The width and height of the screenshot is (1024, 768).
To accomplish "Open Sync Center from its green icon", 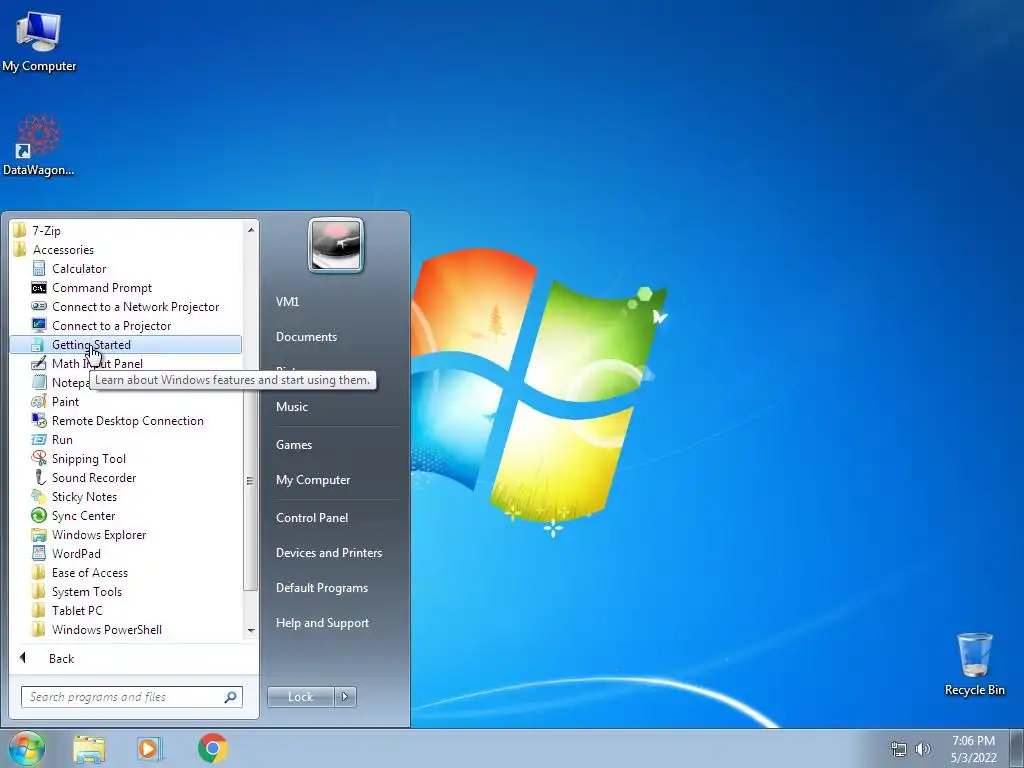I will [x=39, y=515].
